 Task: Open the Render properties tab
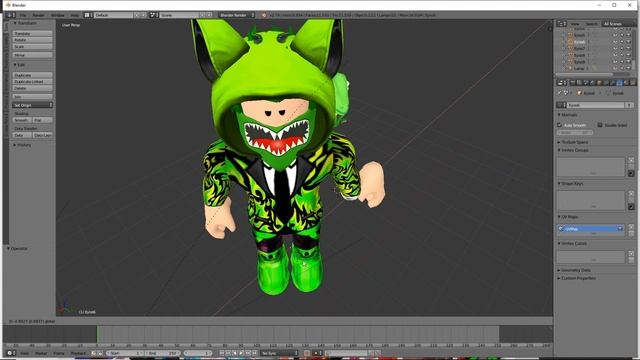572,83
